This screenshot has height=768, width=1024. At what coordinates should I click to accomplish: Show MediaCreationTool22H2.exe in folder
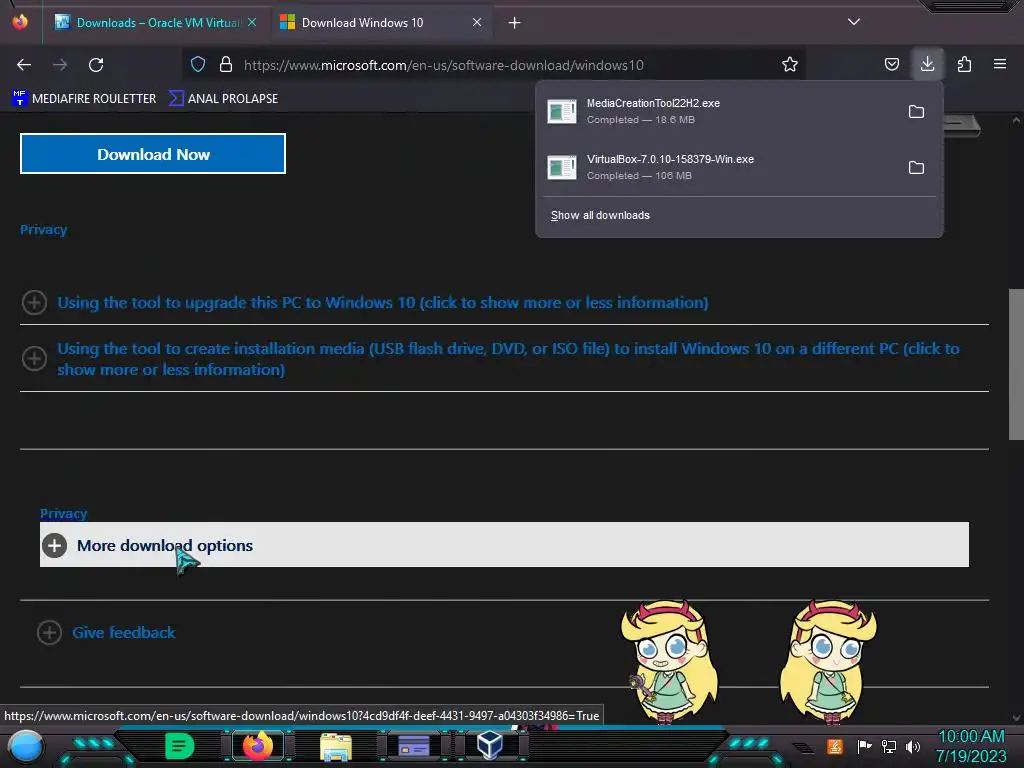[x=916, y=112]
